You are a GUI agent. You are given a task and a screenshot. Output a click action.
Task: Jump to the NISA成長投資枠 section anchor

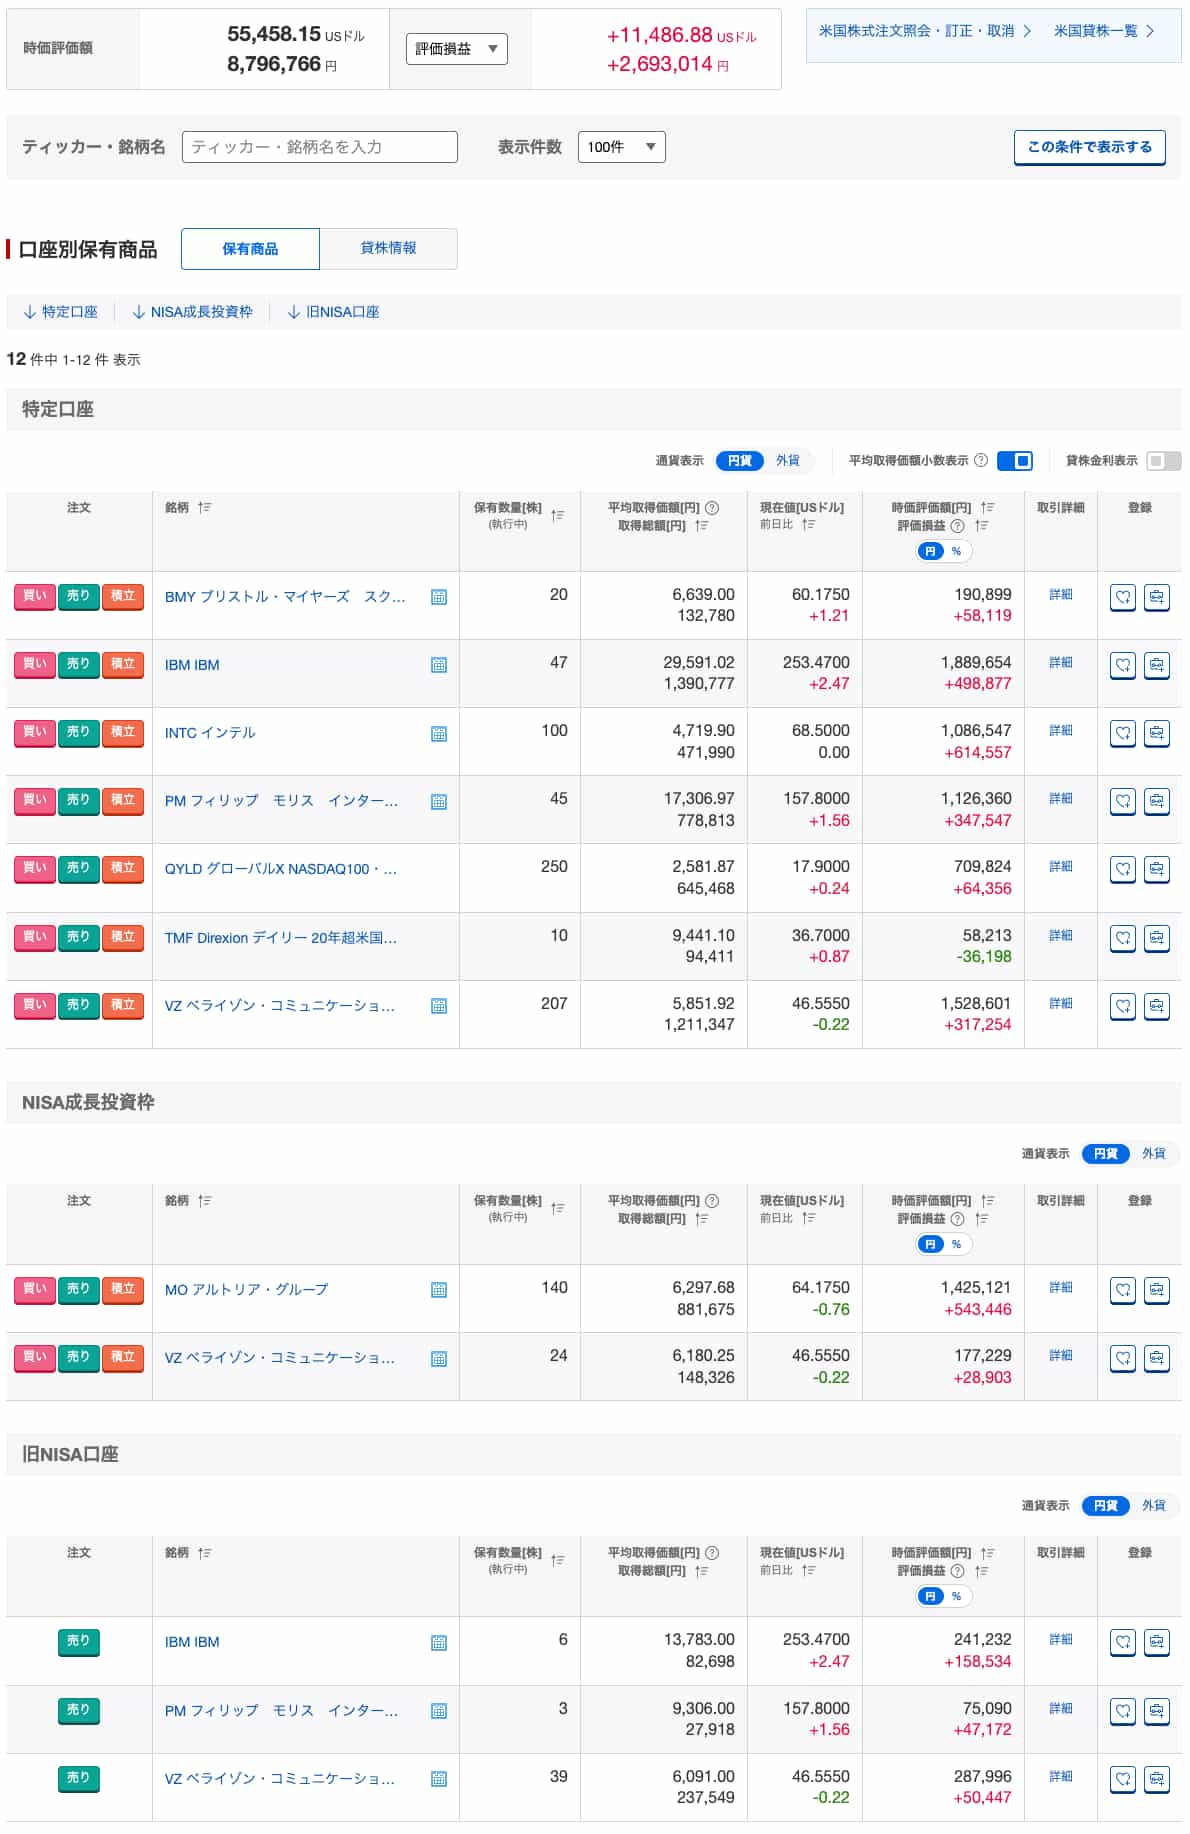[192, 312]
